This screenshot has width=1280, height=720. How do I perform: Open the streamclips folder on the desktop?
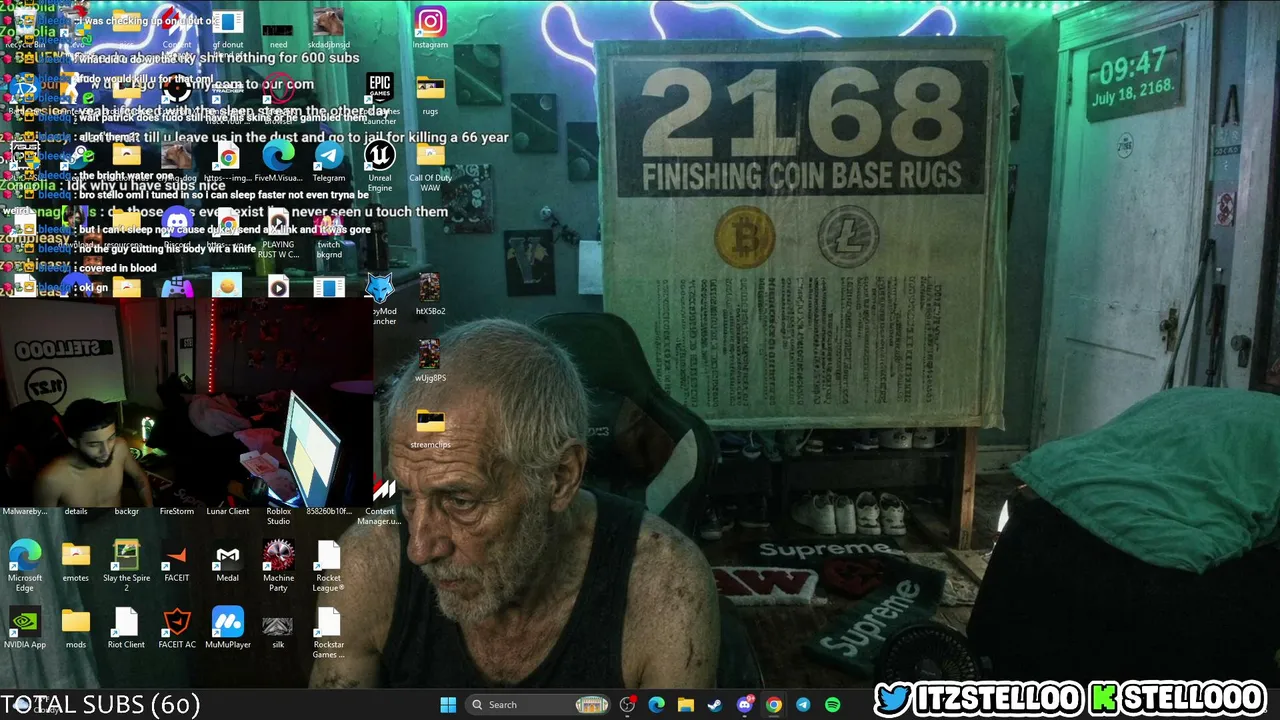pyautogui.click(x=430, y=428)
